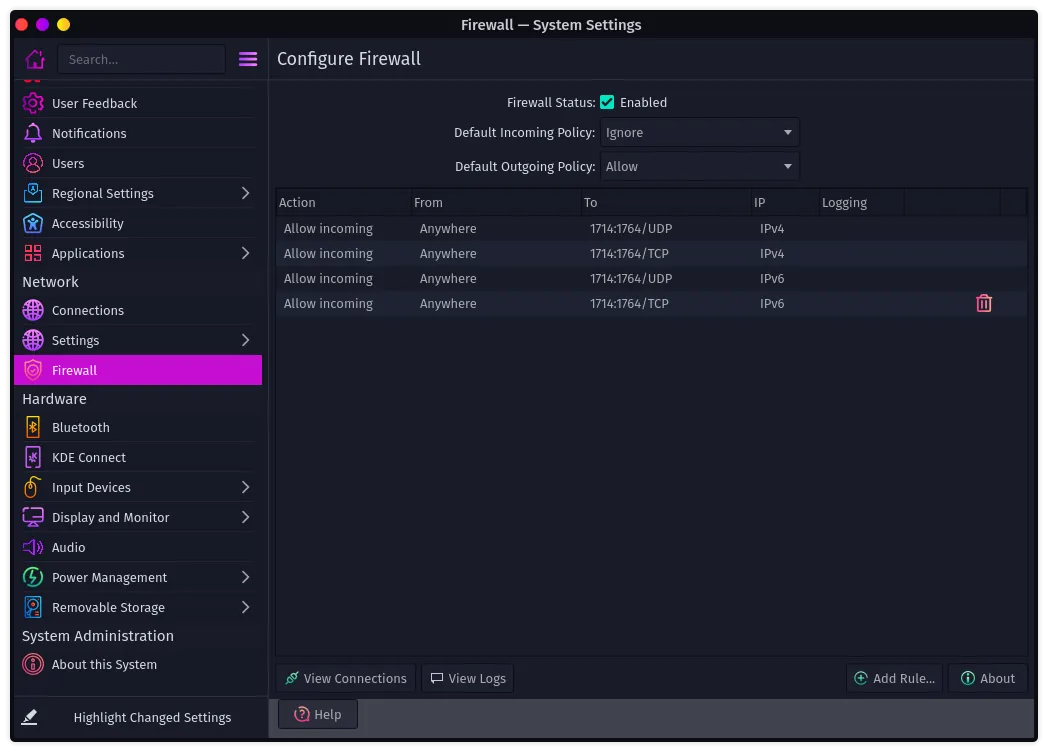The height and width of the screenshot is (752, 1048).
Task: Open the Connections settings page
Action: pyautogui.click(x=138, y=310)
